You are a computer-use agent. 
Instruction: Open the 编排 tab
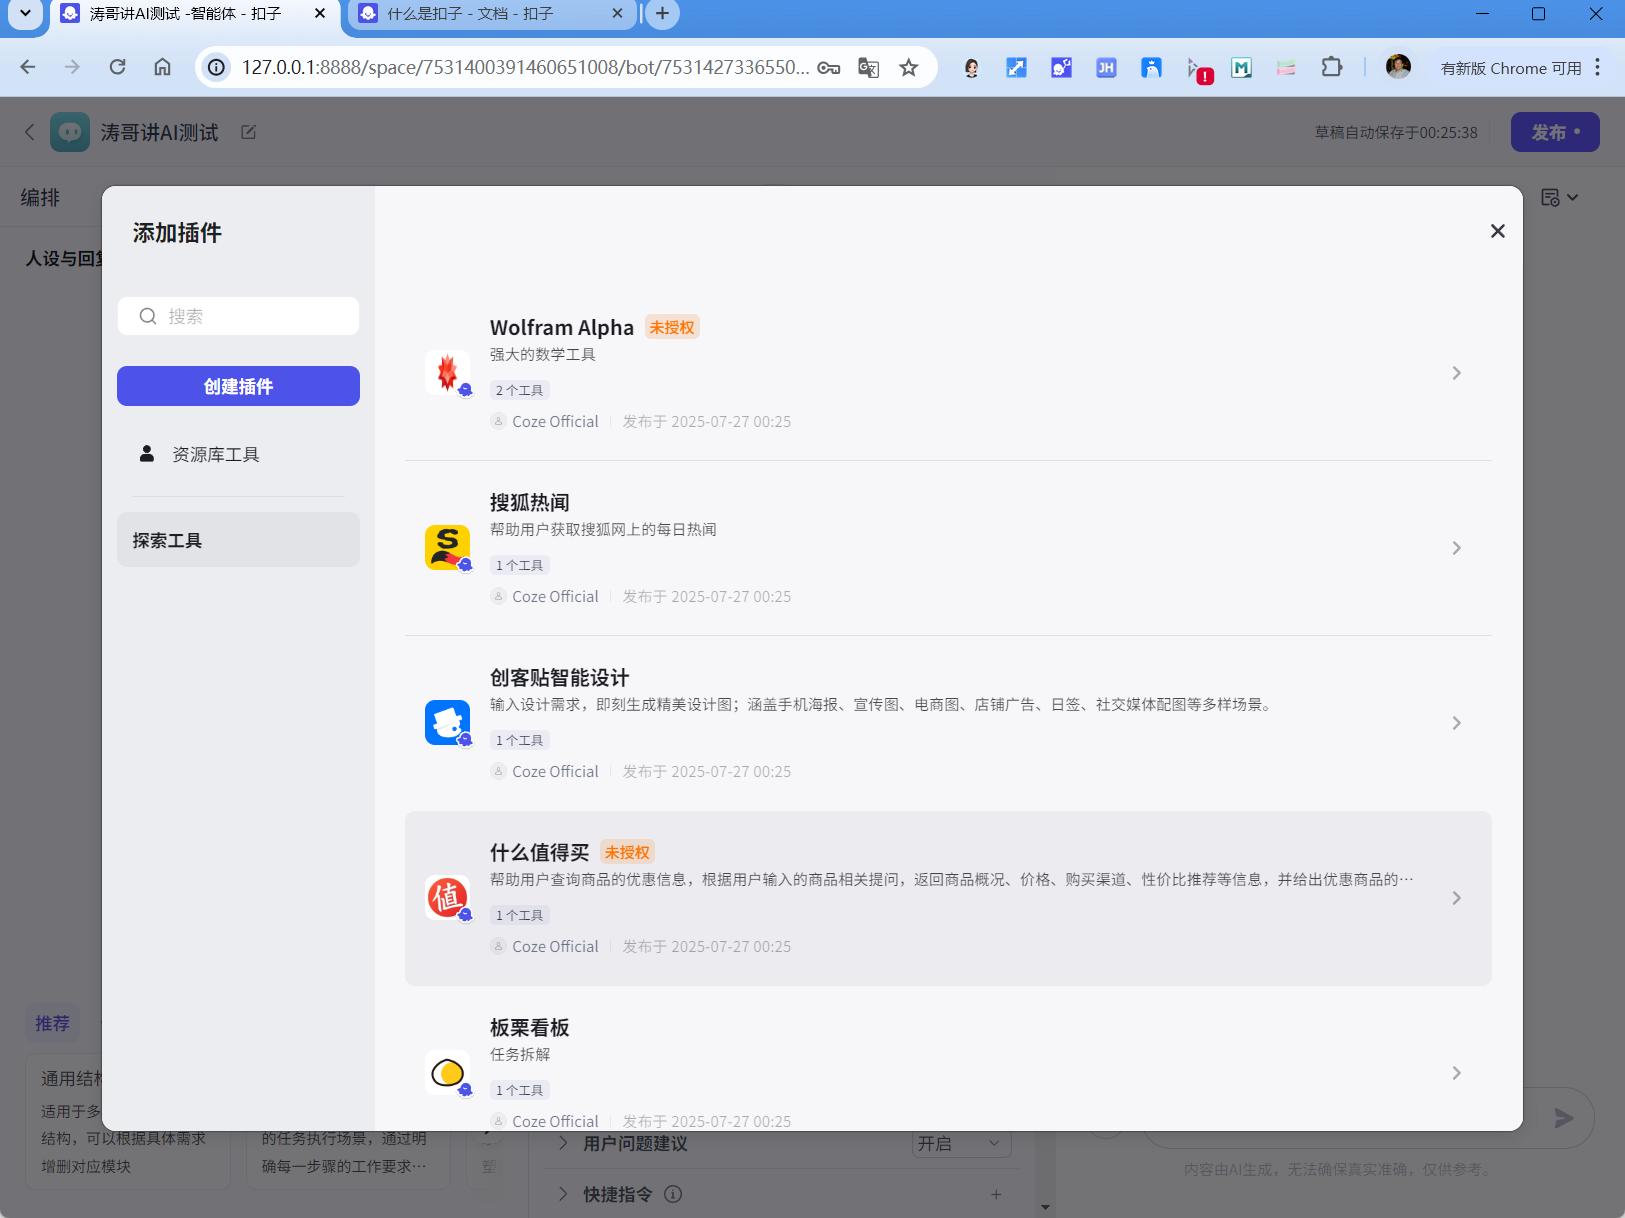41,198
